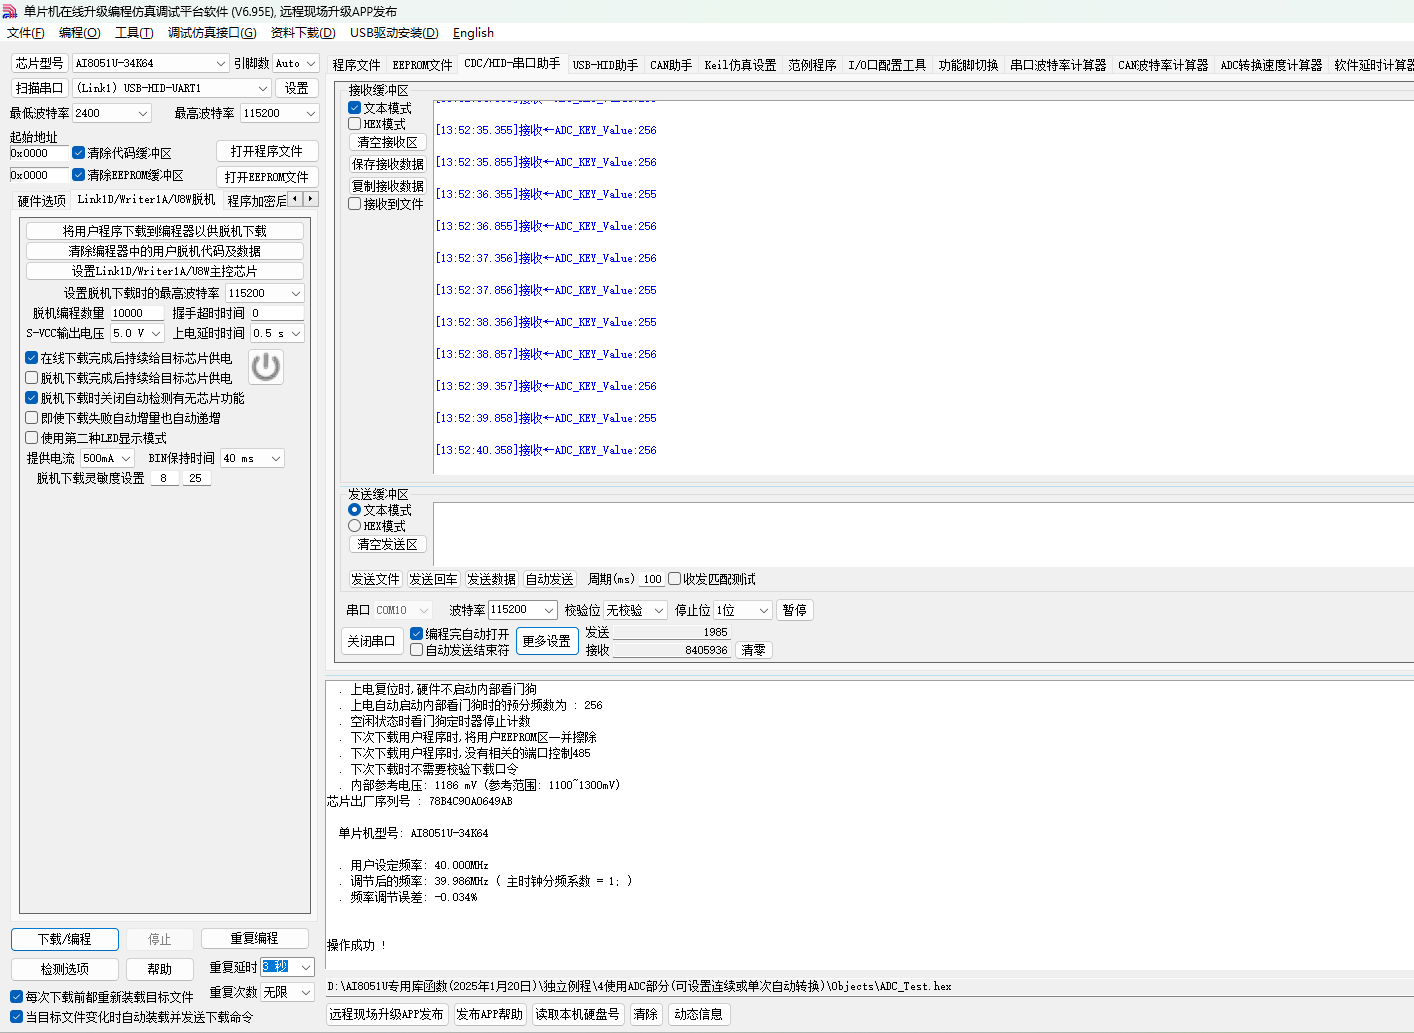Click the power button icon
The width and height of the screenshot is (1414, 1033).
(265, 367)
